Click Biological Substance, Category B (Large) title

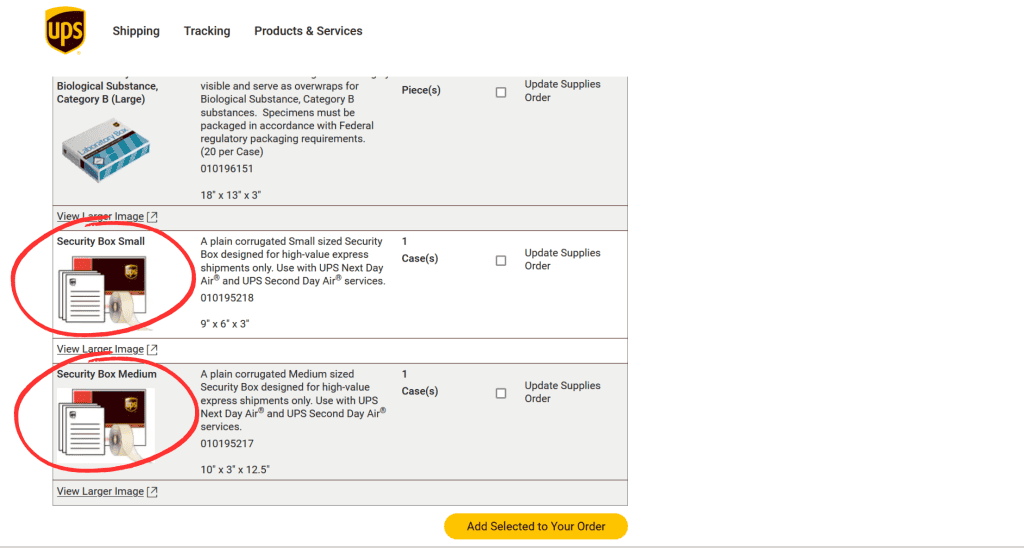107,92
